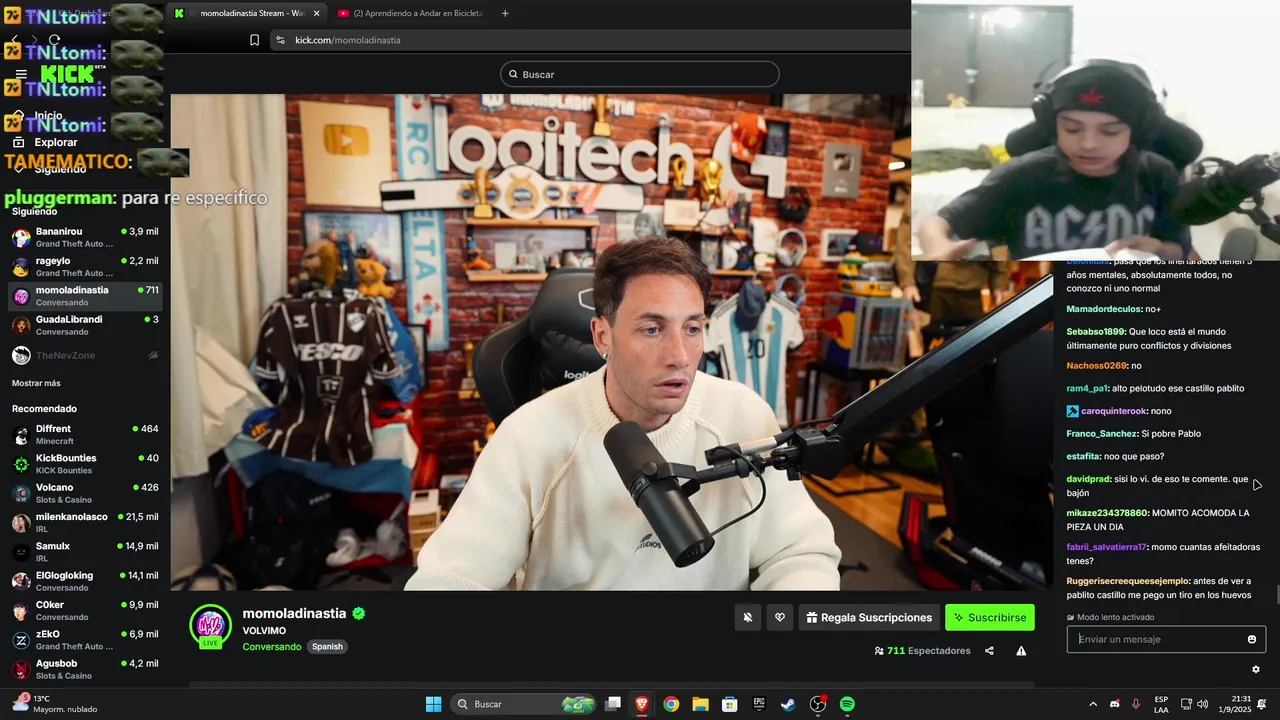Open Steam from taskbar
Screen dimensions: 1280x720
coord(788,704)
